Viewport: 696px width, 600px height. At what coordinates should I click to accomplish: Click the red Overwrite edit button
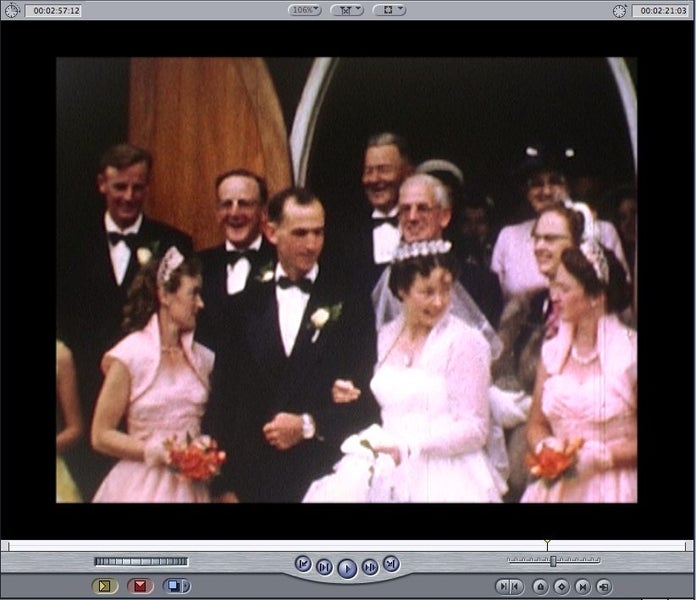pos(140,586)
